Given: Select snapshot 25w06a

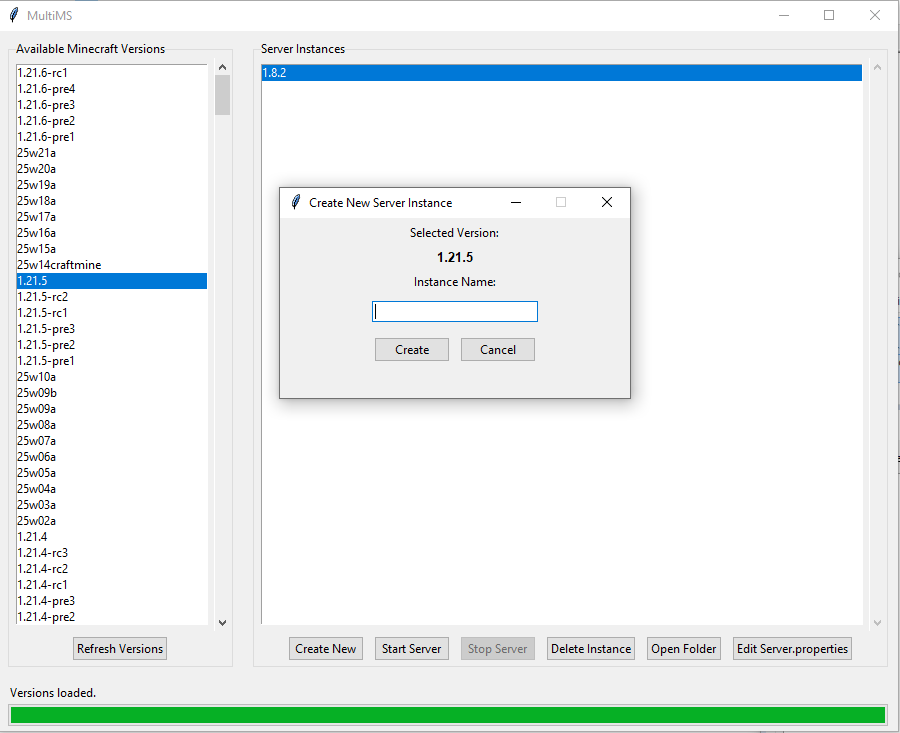Looking at the screenshot, I should click(111, 457).
